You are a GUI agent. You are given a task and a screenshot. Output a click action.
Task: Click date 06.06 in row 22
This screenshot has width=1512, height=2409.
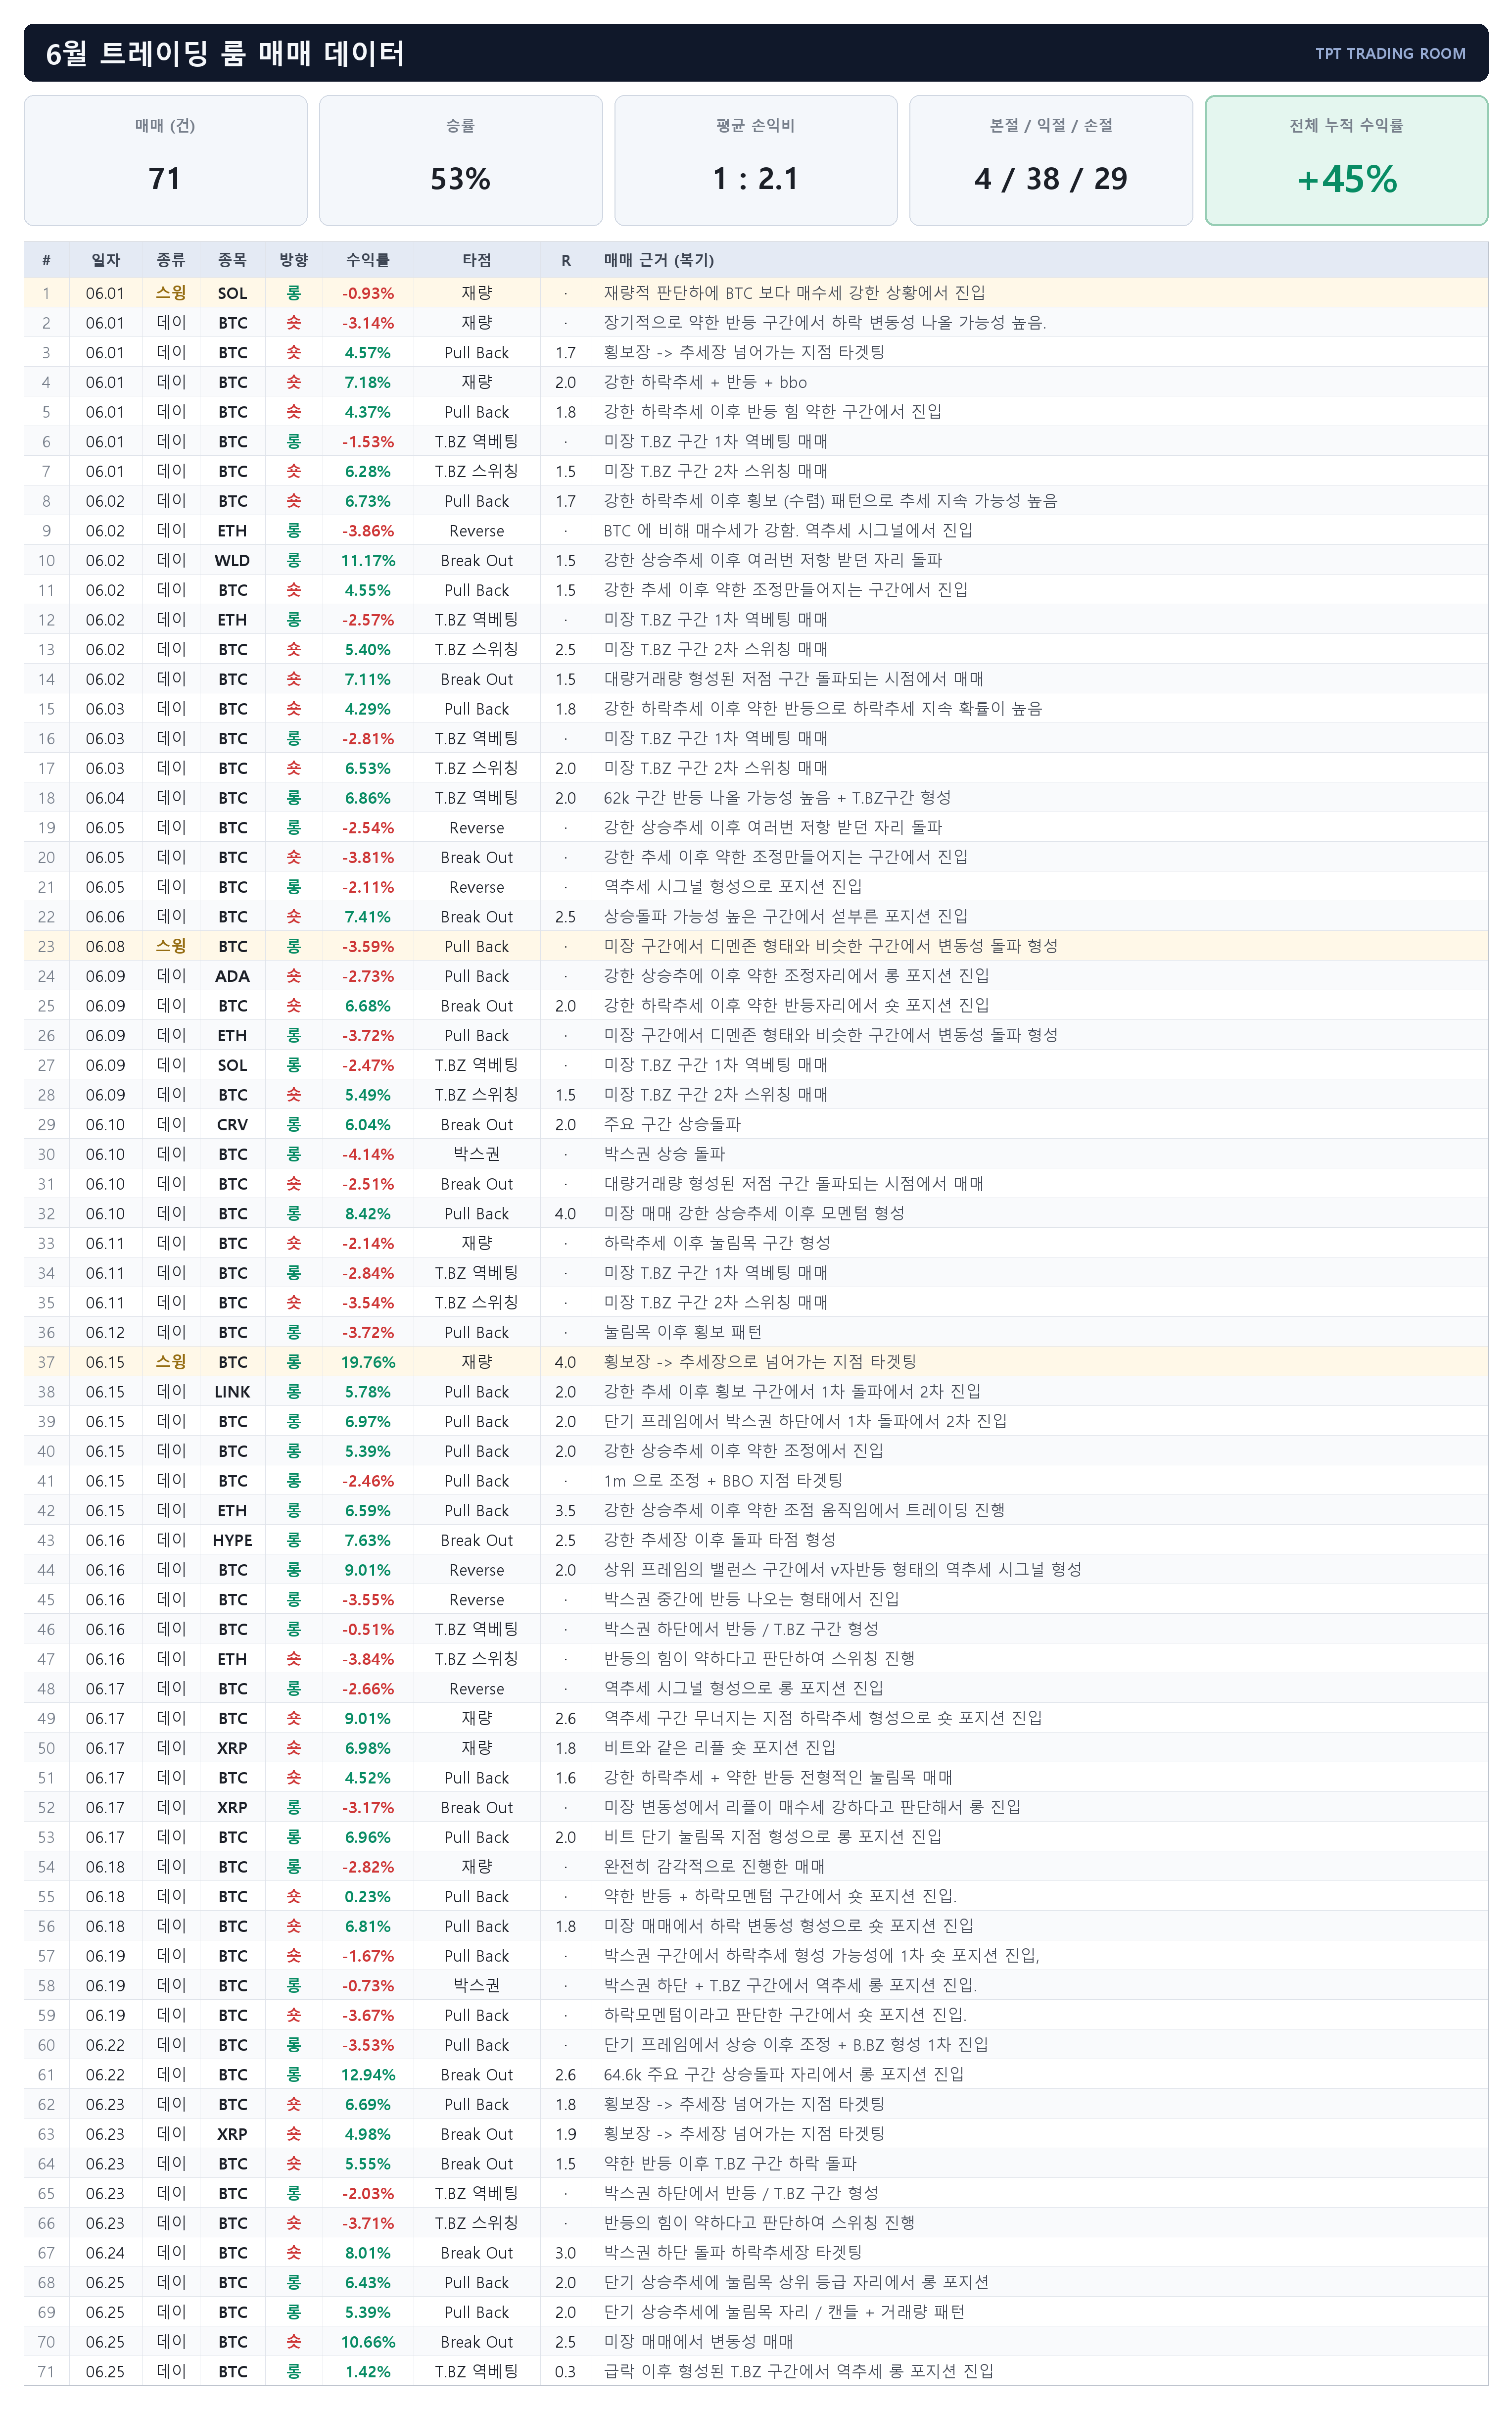coord(105,917)
